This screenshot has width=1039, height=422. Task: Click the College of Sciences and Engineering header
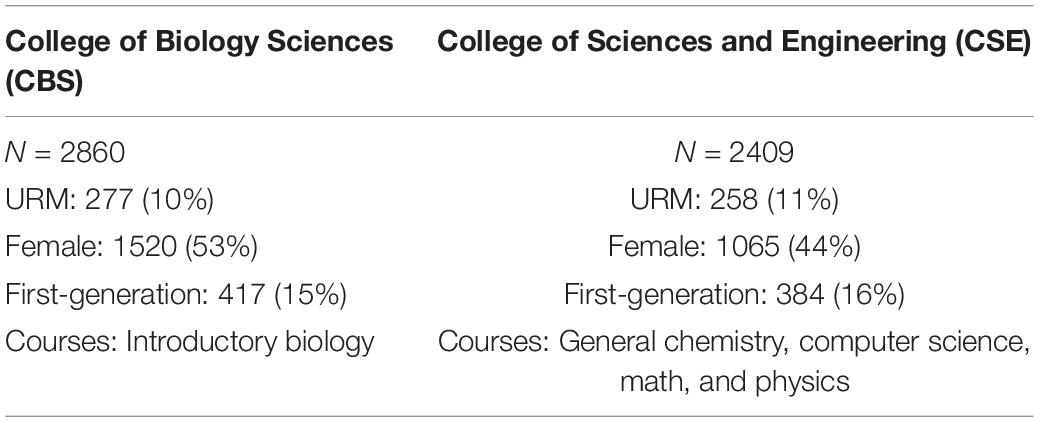coord(734,42)
